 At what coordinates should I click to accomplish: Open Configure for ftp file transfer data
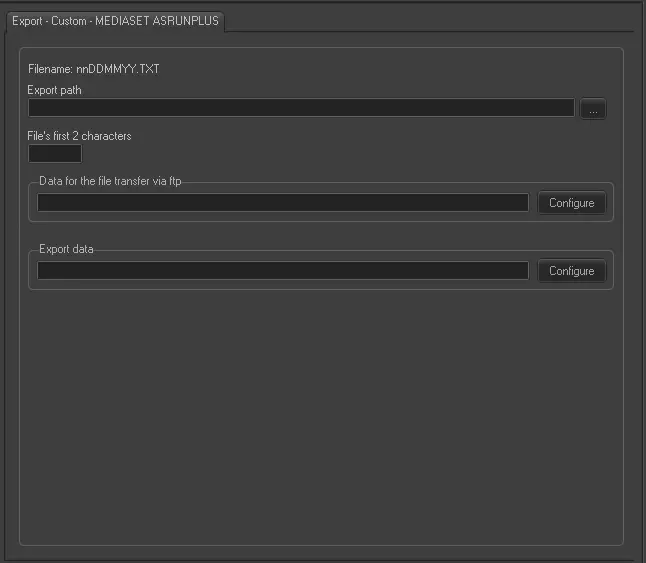(x=571, y=203)
